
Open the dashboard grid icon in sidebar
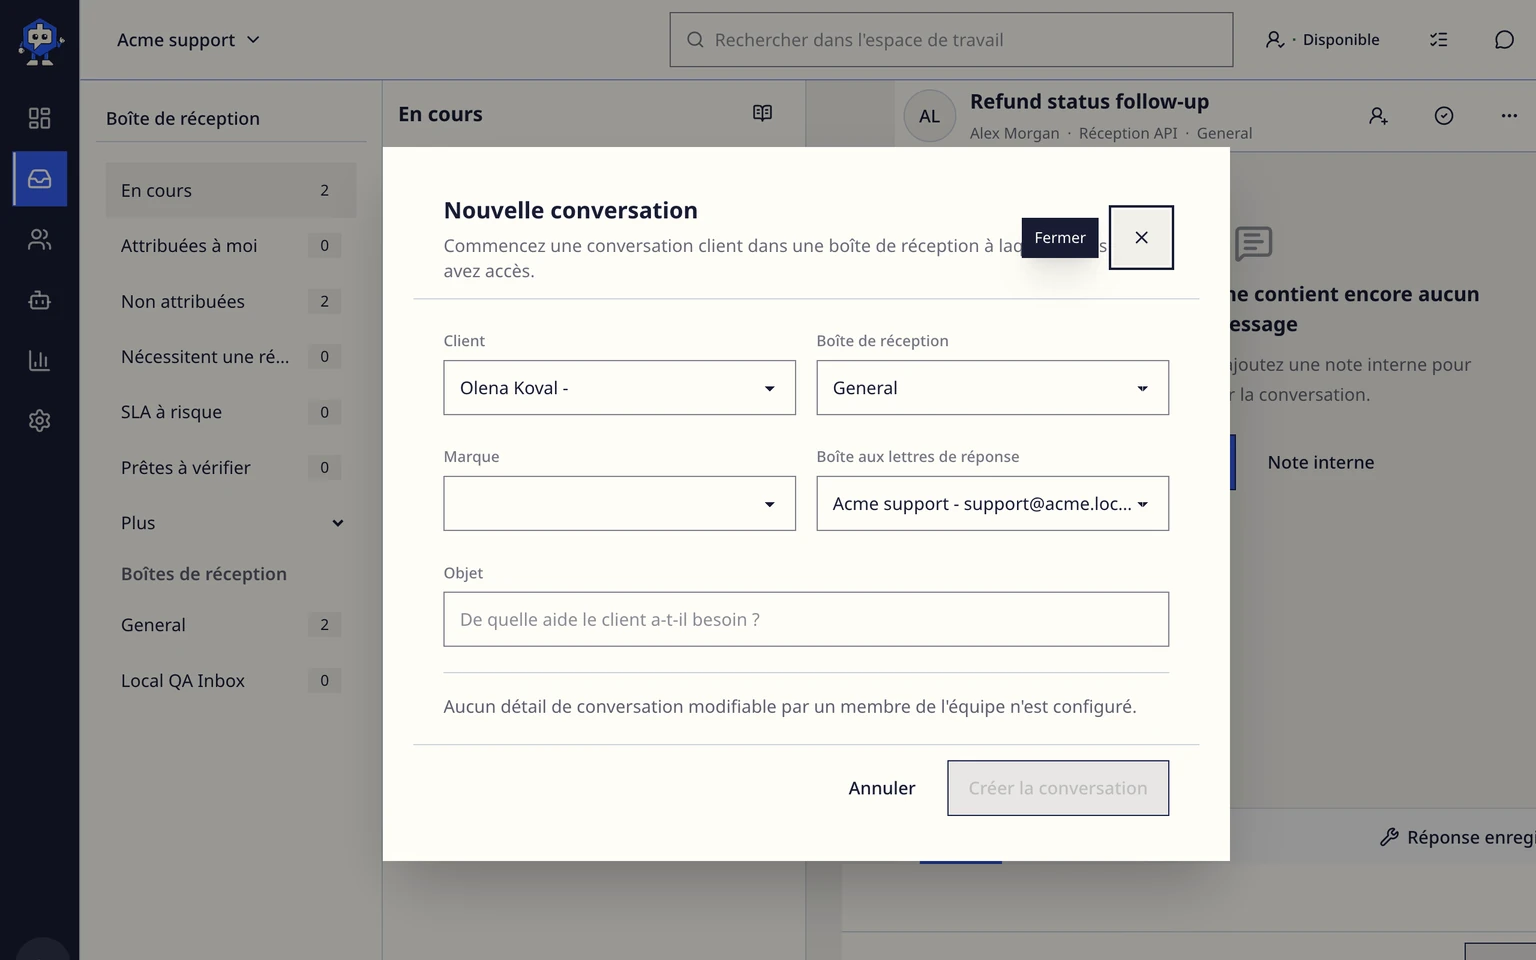[x=40, y=118]
